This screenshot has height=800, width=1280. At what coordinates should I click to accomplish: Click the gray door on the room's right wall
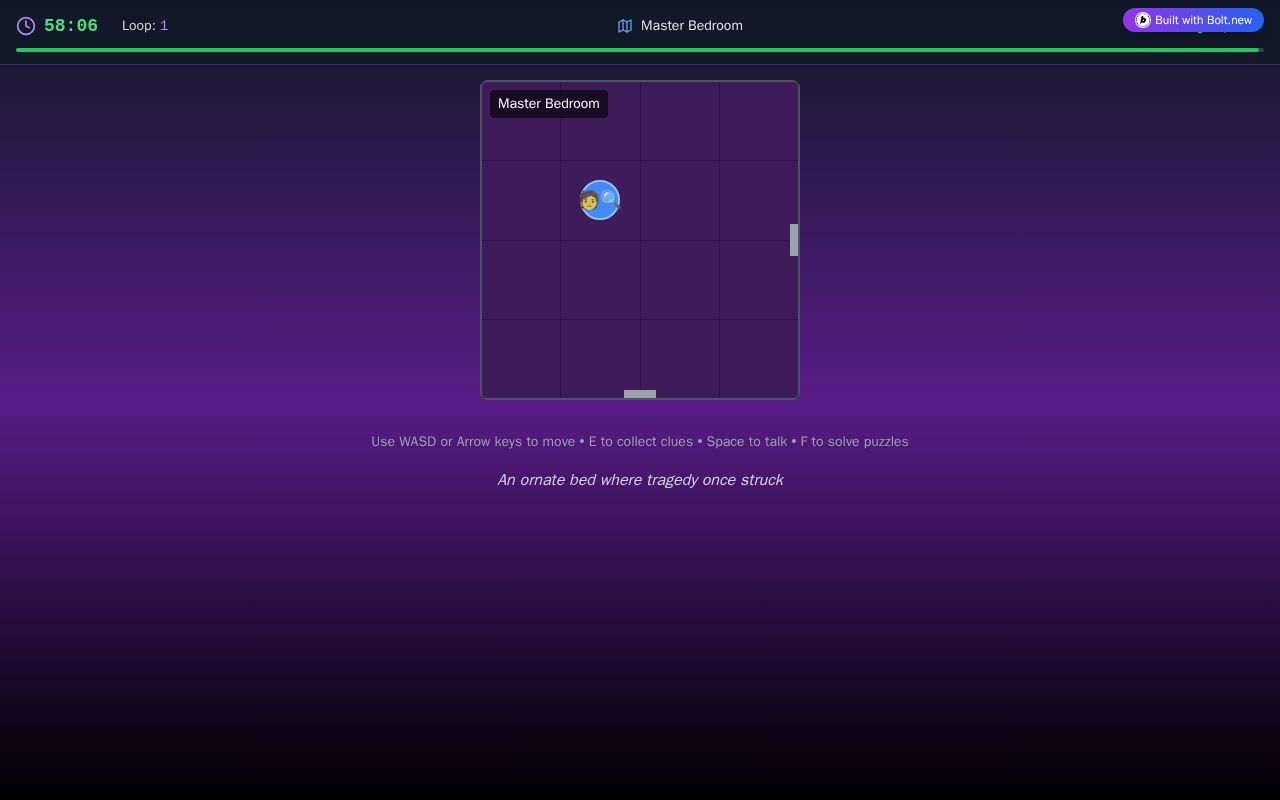coord(794,240)
